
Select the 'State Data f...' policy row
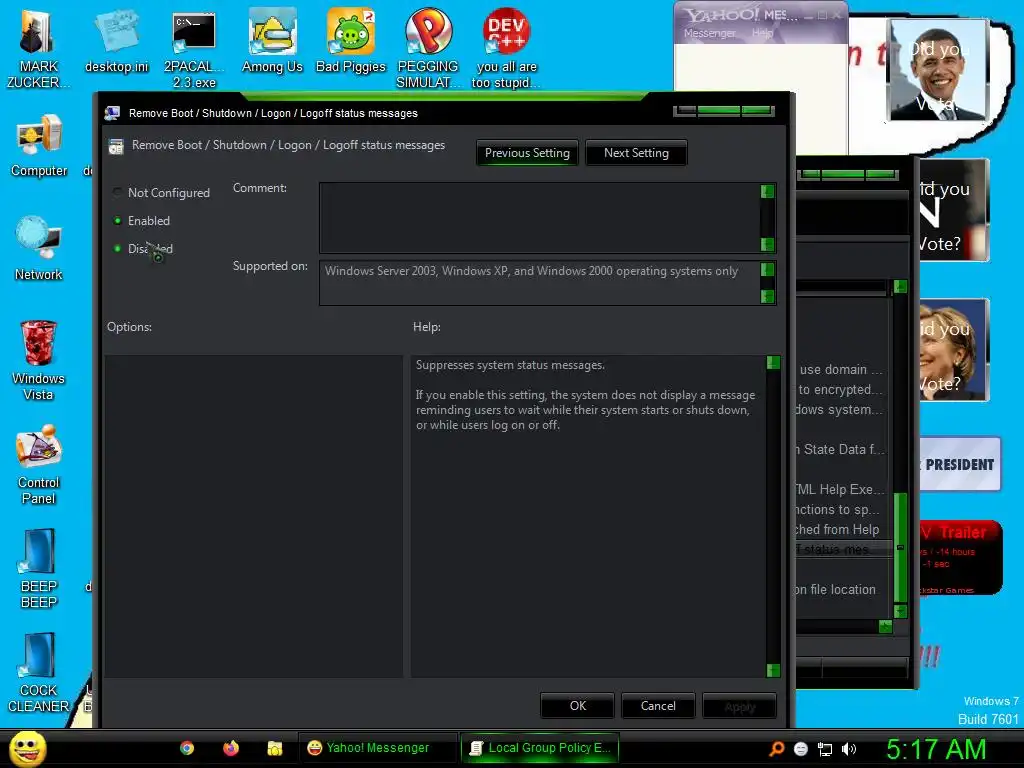[842, 449]
